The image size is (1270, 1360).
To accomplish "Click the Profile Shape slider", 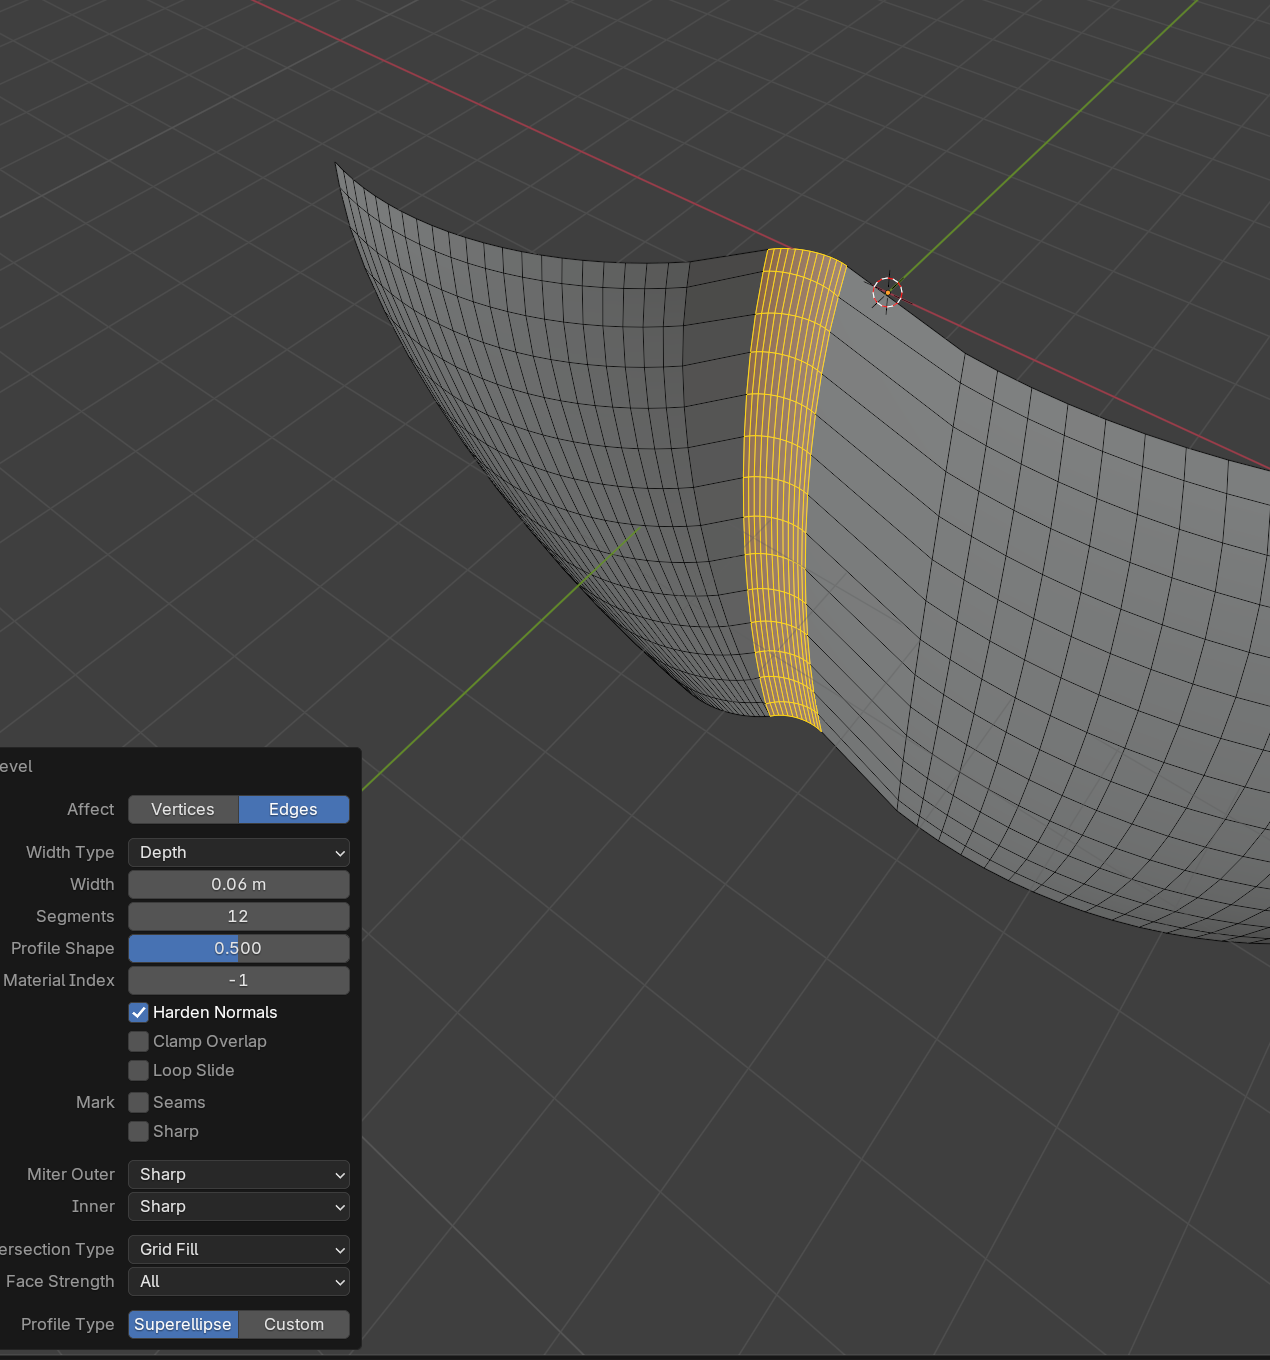I will [x=238, y=948].
